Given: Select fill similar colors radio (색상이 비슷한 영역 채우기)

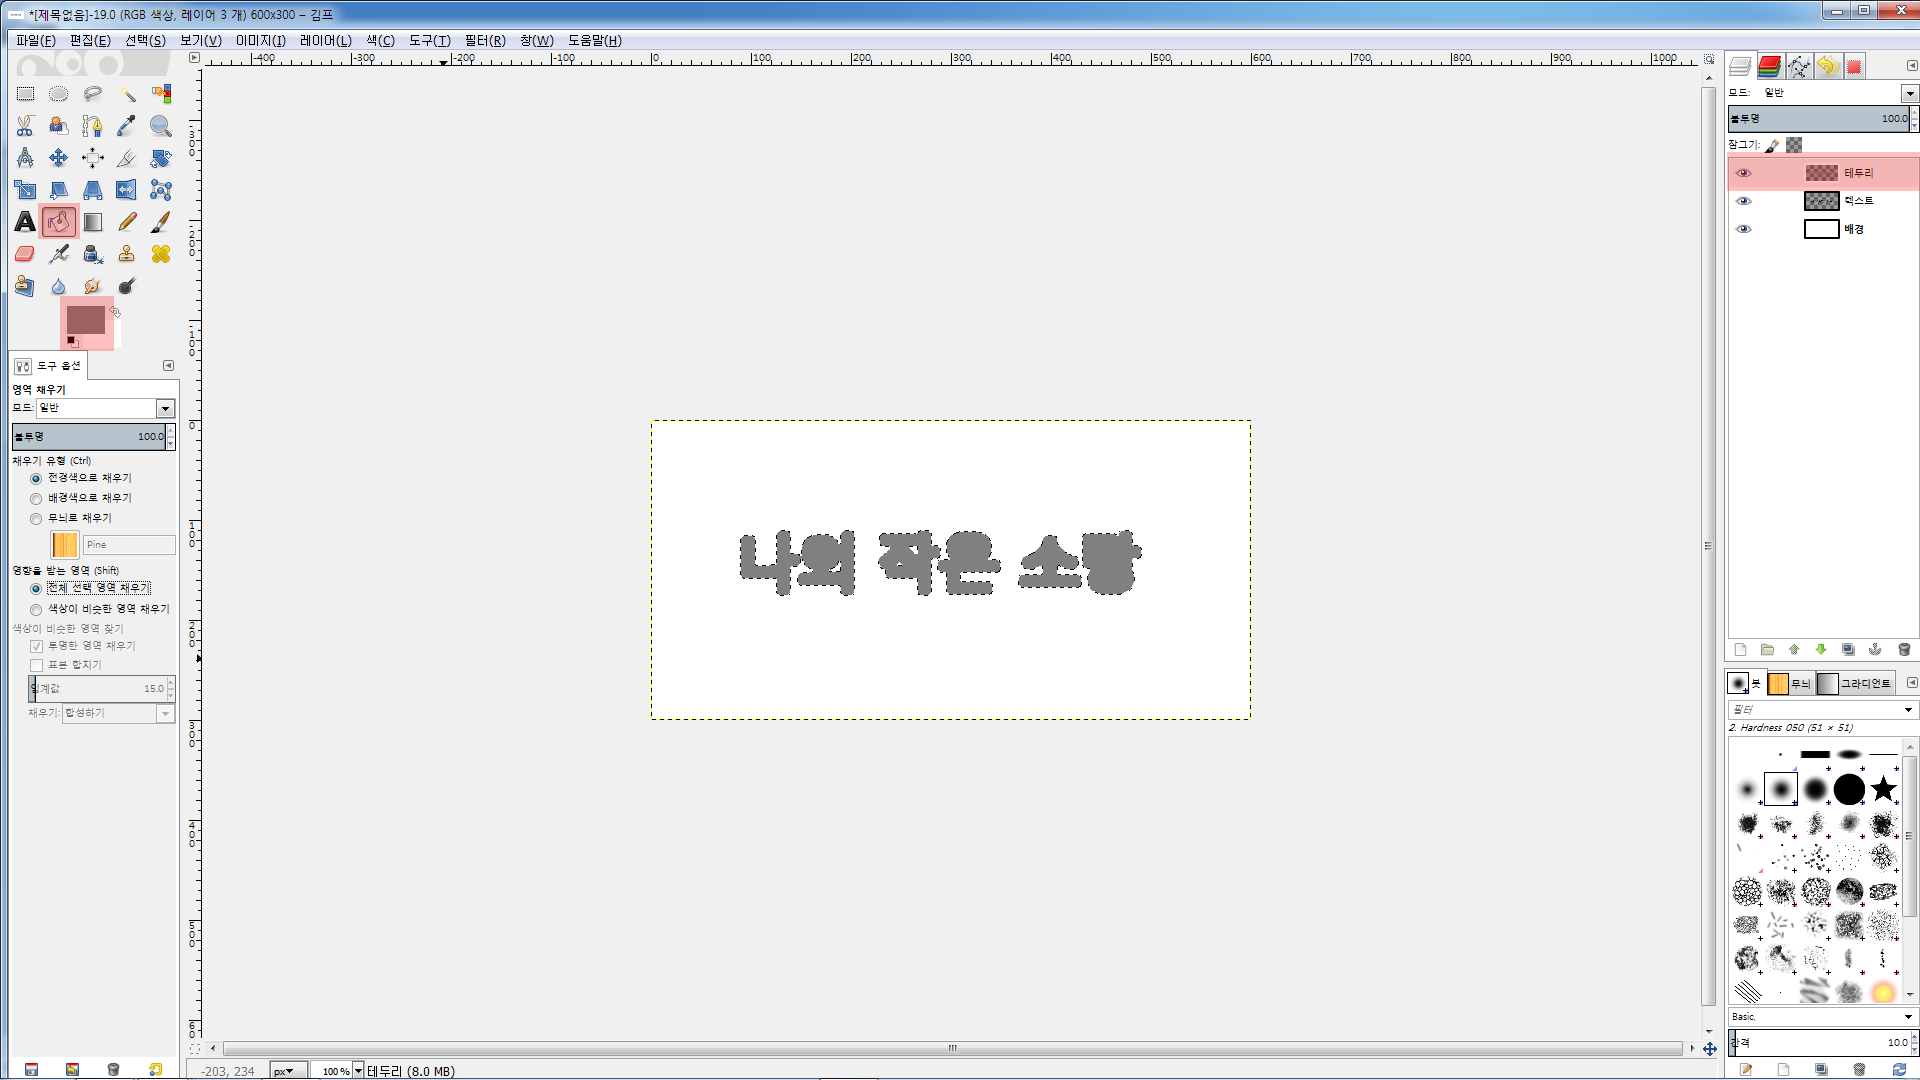Looking at the screenshot, I should tap(36, 610).
